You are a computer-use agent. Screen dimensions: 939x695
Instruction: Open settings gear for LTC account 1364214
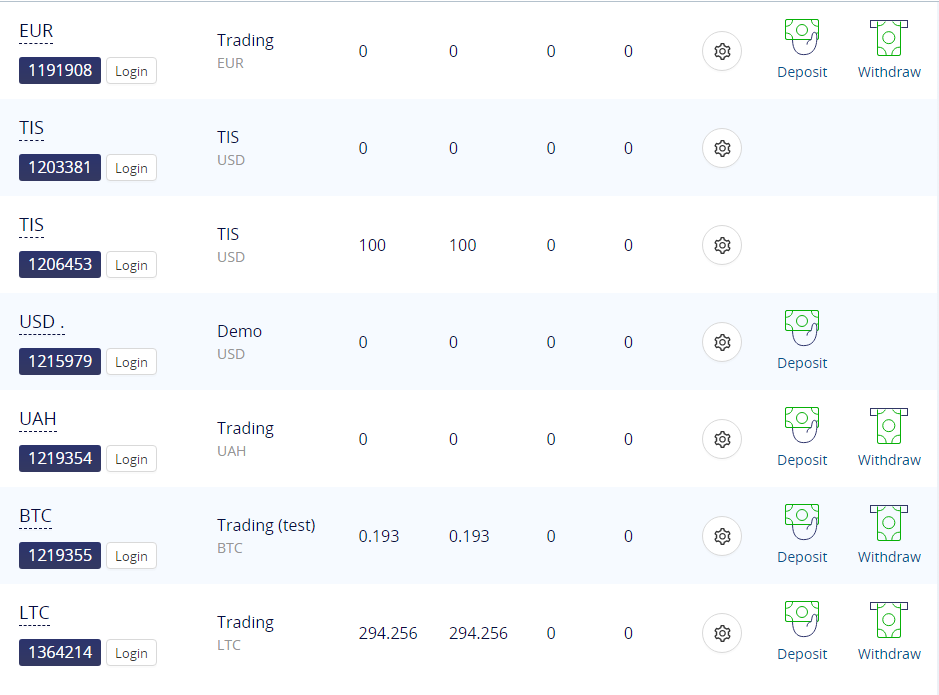[x=722, y=633]
